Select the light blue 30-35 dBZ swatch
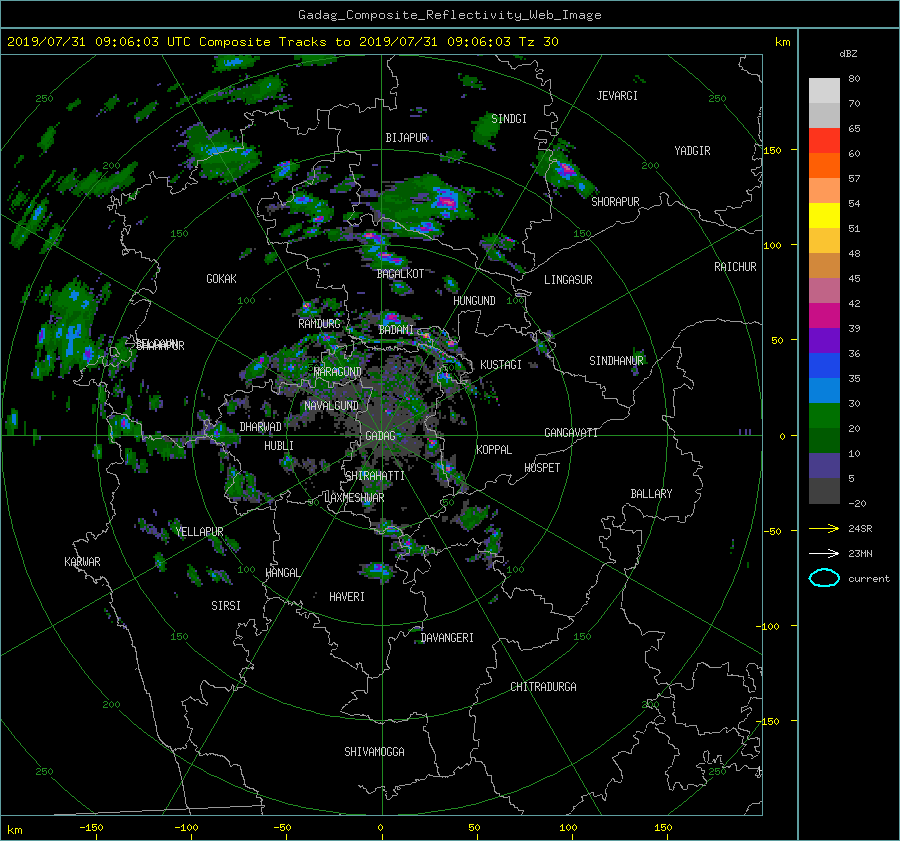 824,390
